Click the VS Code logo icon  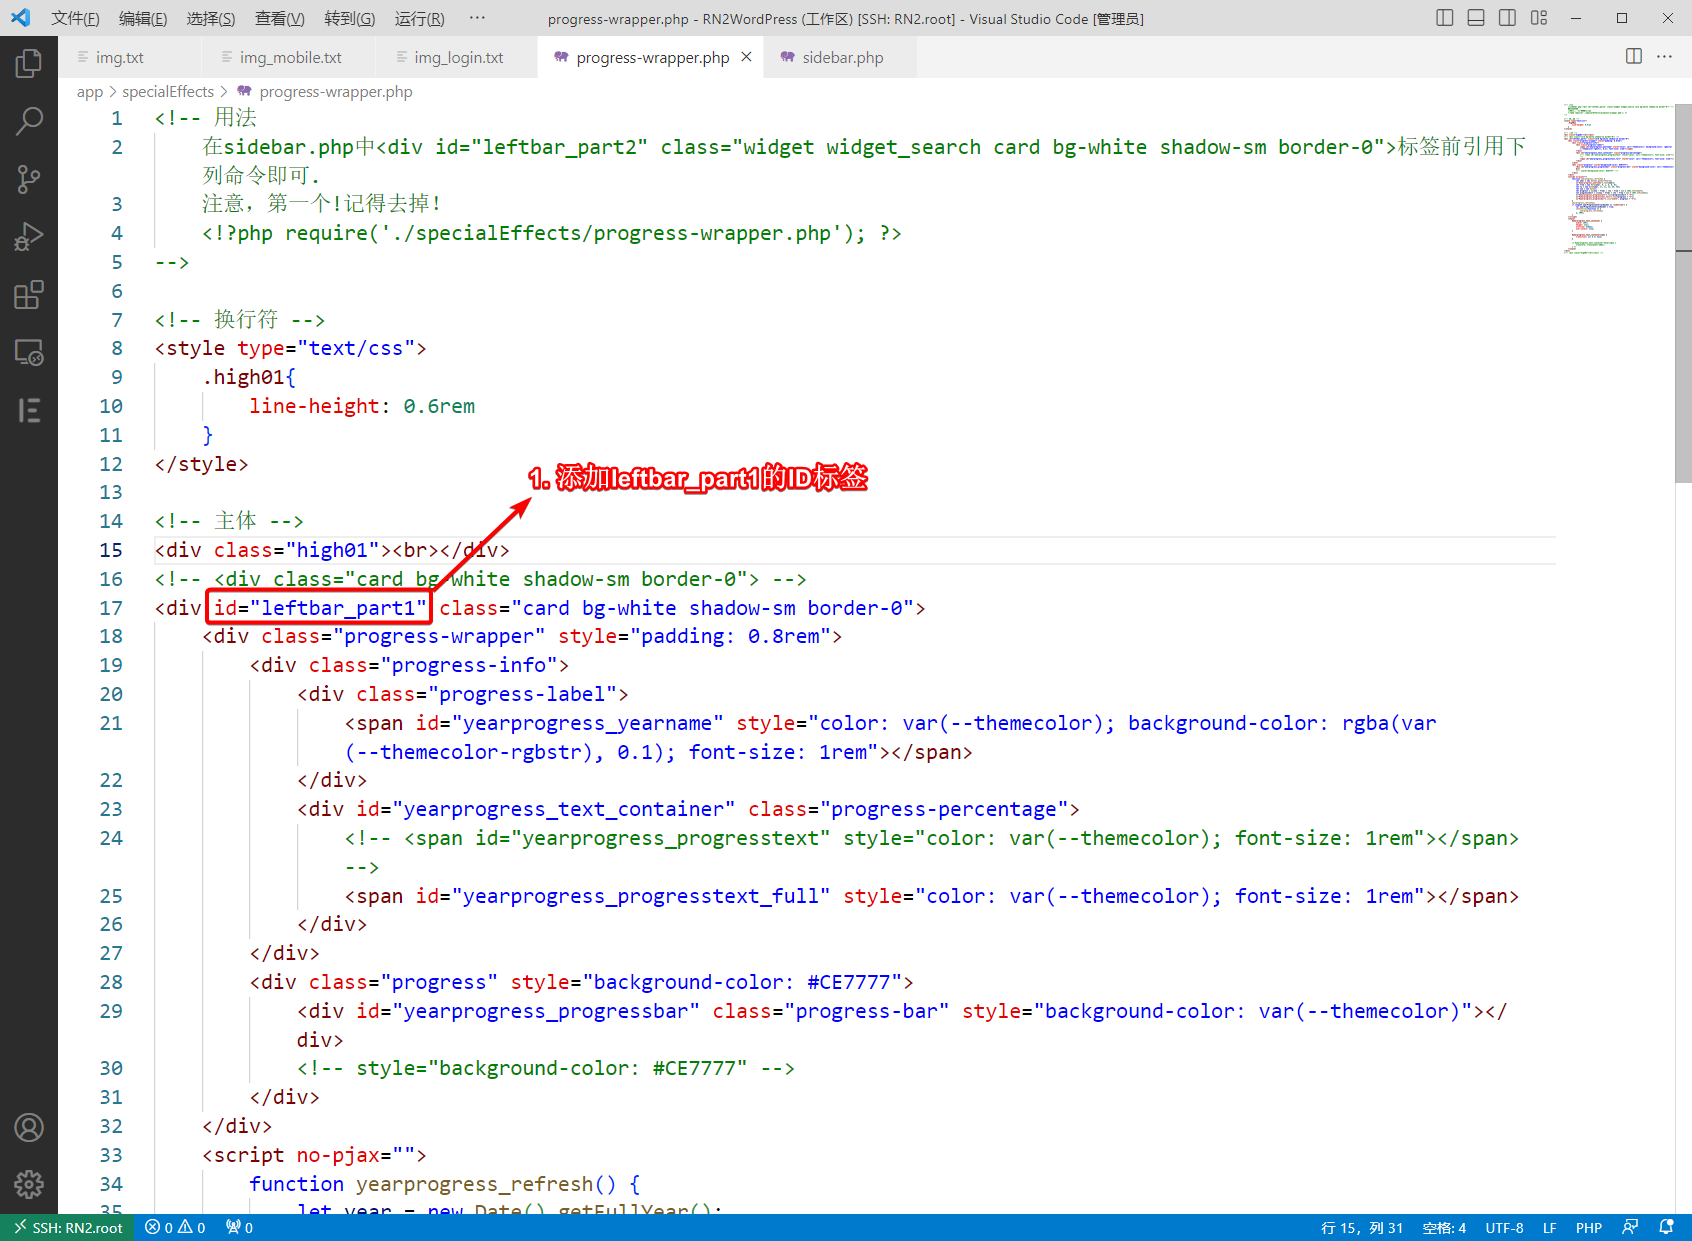(x=20, y=18)
